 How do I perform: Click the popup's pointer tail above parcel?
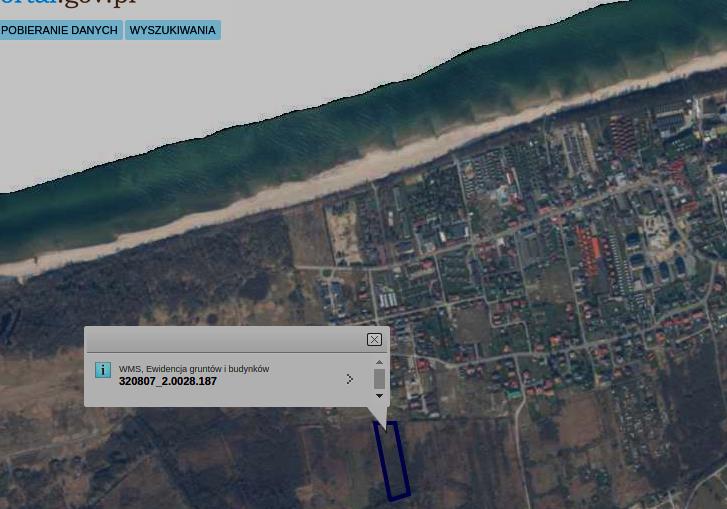(x=377, y=414)
